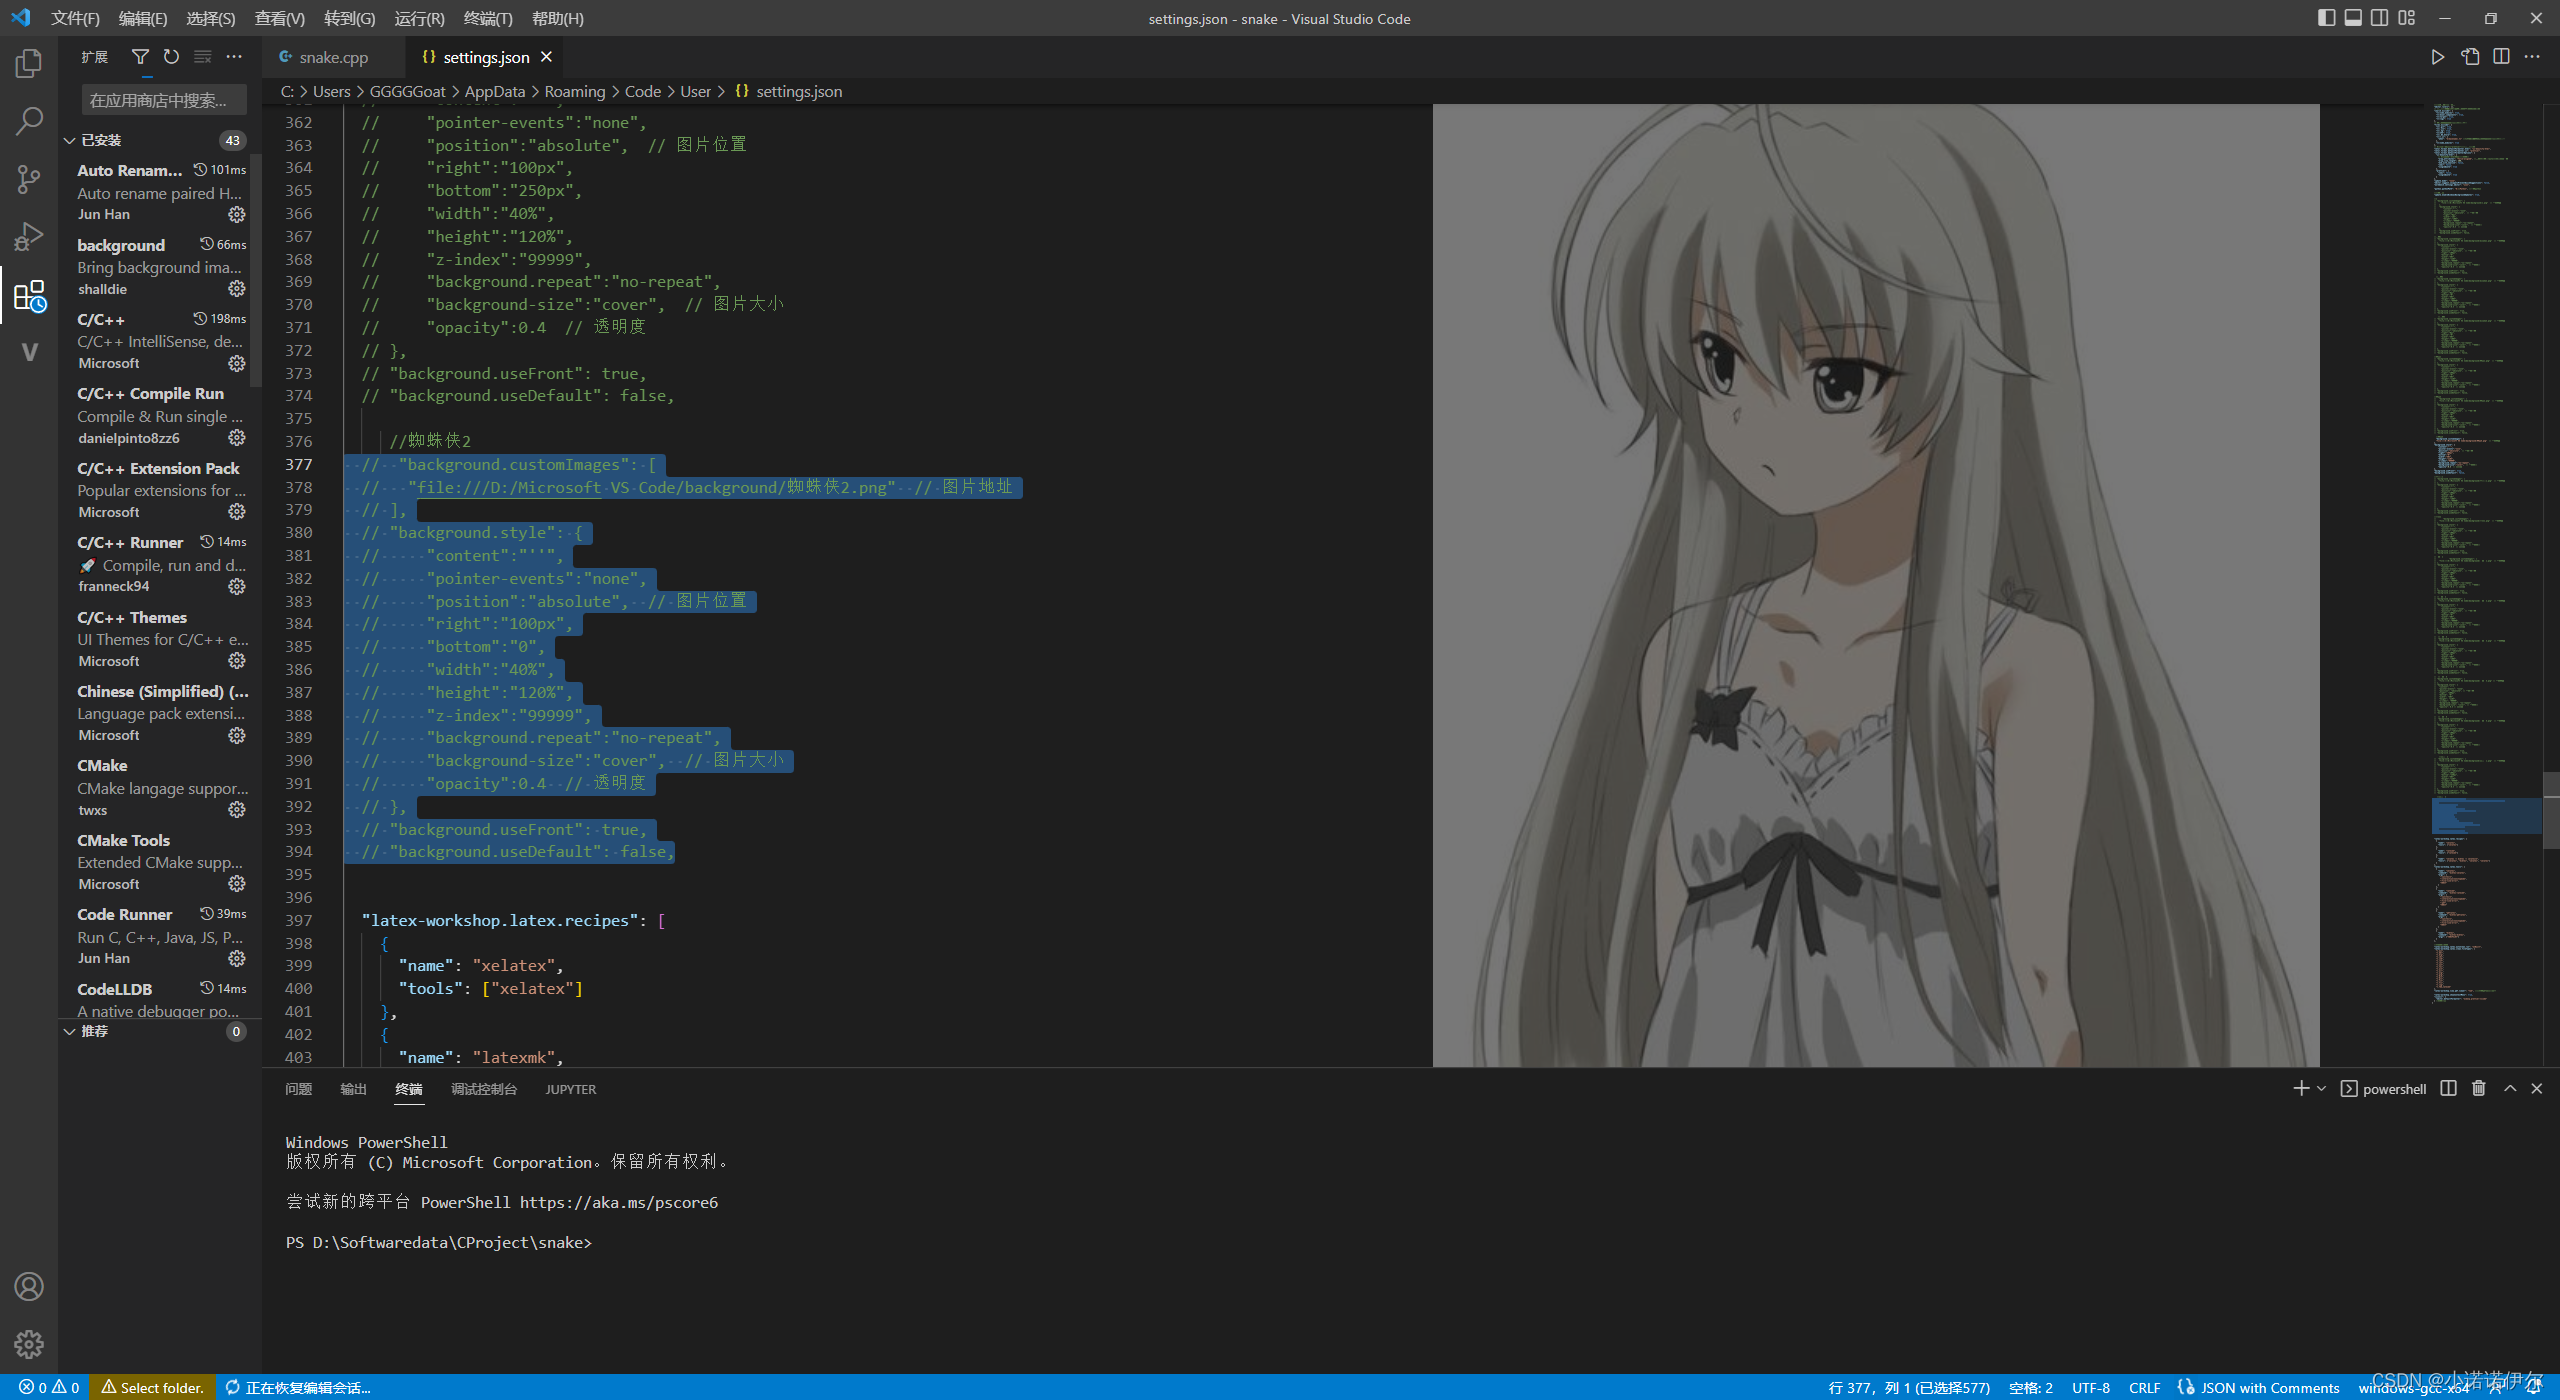Split the editor with the split icon
The image size is (2560, 1400).
pos(2501,57)
